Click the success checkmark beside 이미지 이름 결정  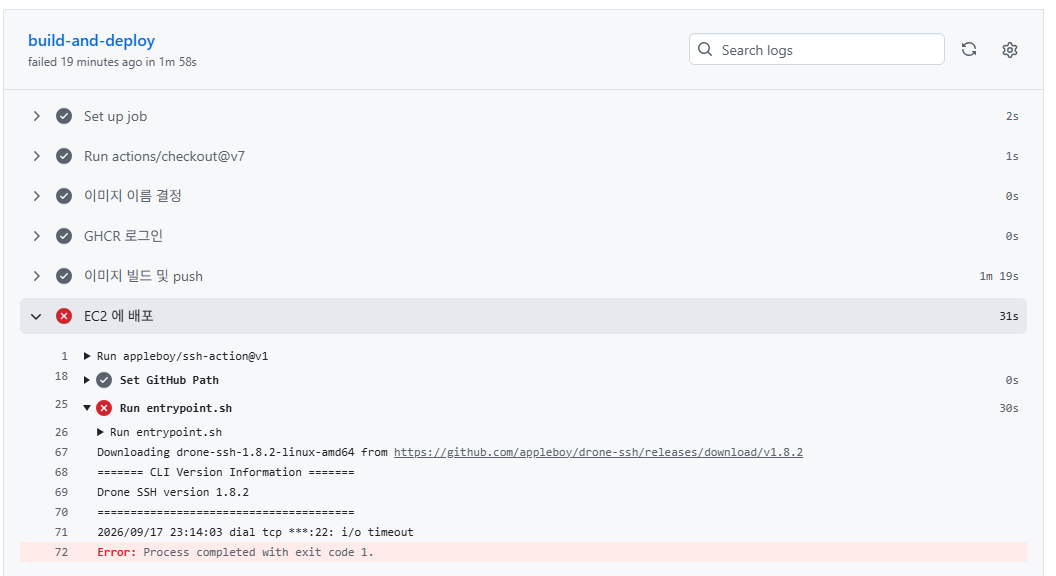pos(64,196)
